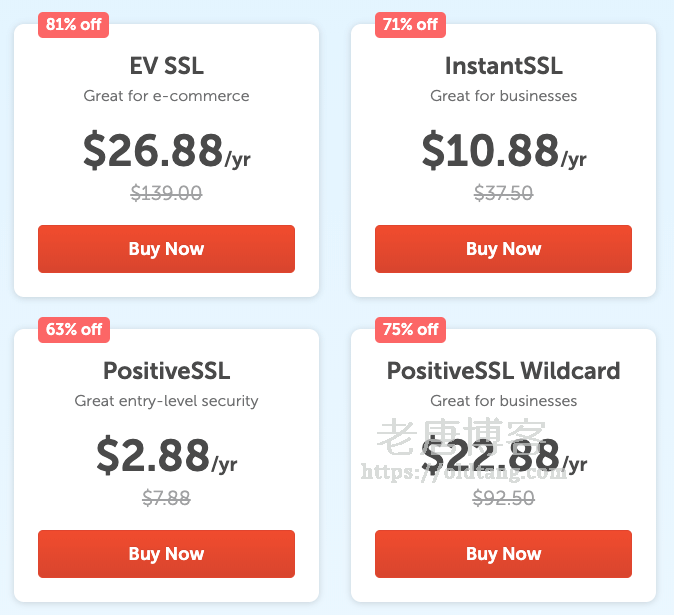Select the $2.88/yr price text
Image resolution: width=674 pixels, height=615 pixels.
click(x=166, y=456)
